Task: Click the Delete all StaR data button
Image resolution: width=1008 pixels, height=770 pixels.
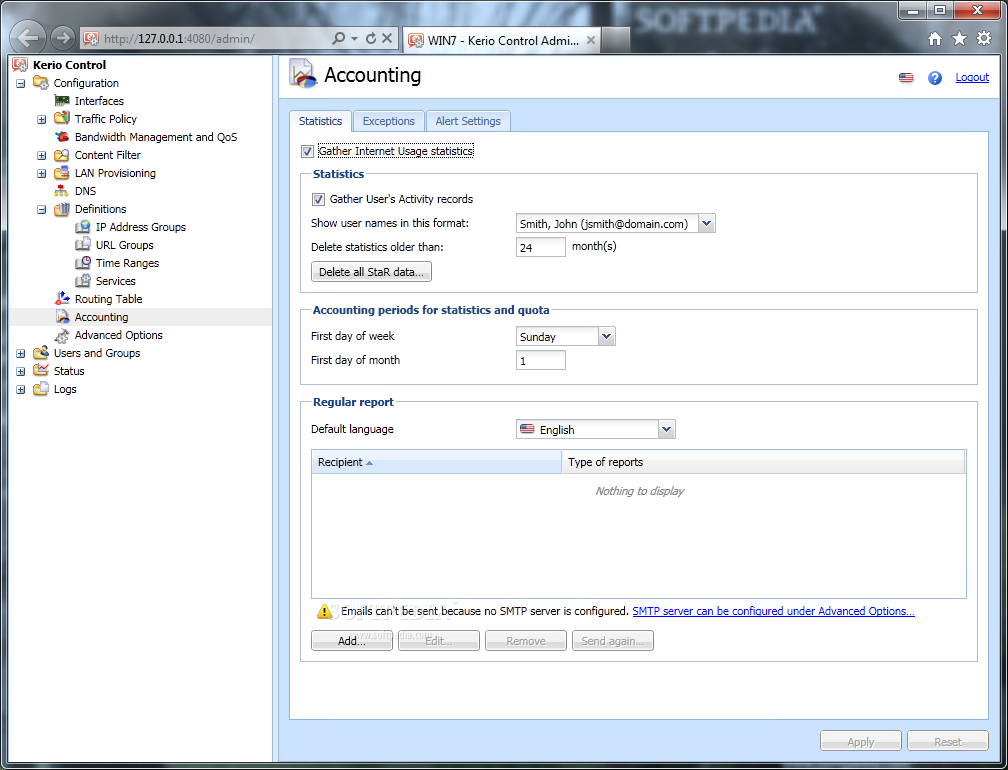Action: (x=371, y=272)
